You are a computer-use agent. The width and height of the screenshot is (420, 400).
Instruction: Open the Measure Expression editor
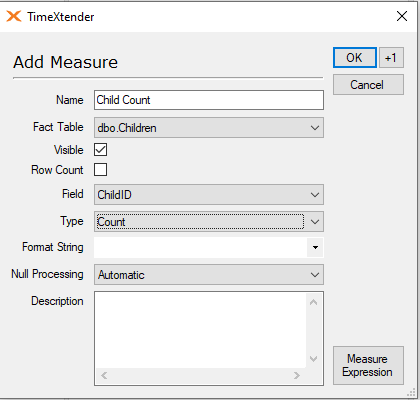[368, 365]
